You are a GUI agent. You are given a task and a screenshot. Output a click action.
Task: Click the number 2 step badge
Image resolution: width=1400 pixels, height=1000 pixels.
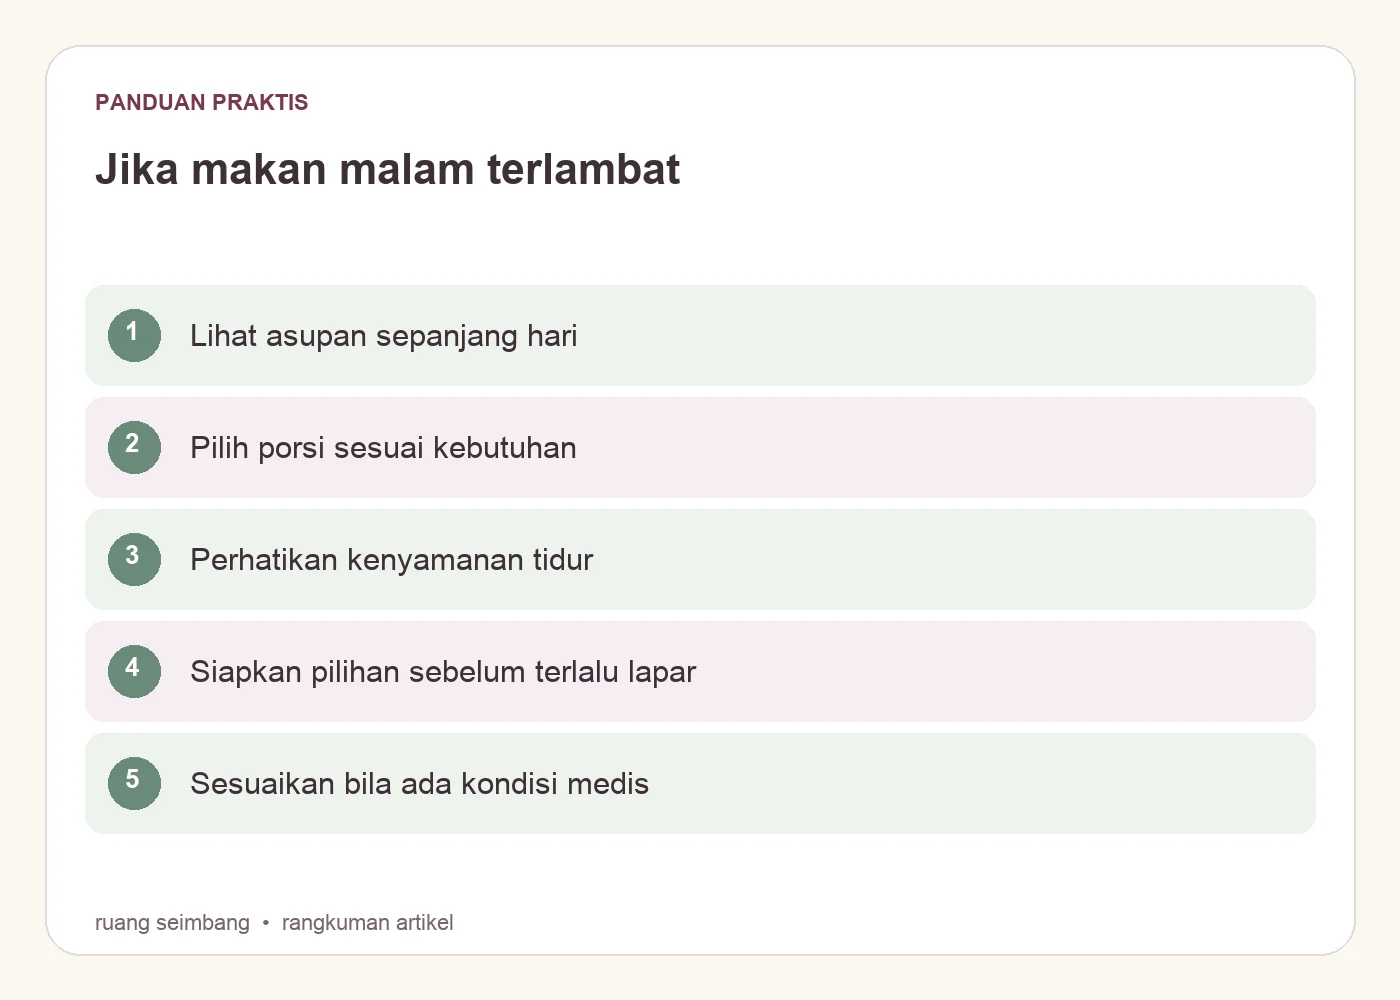pos(134,447)
